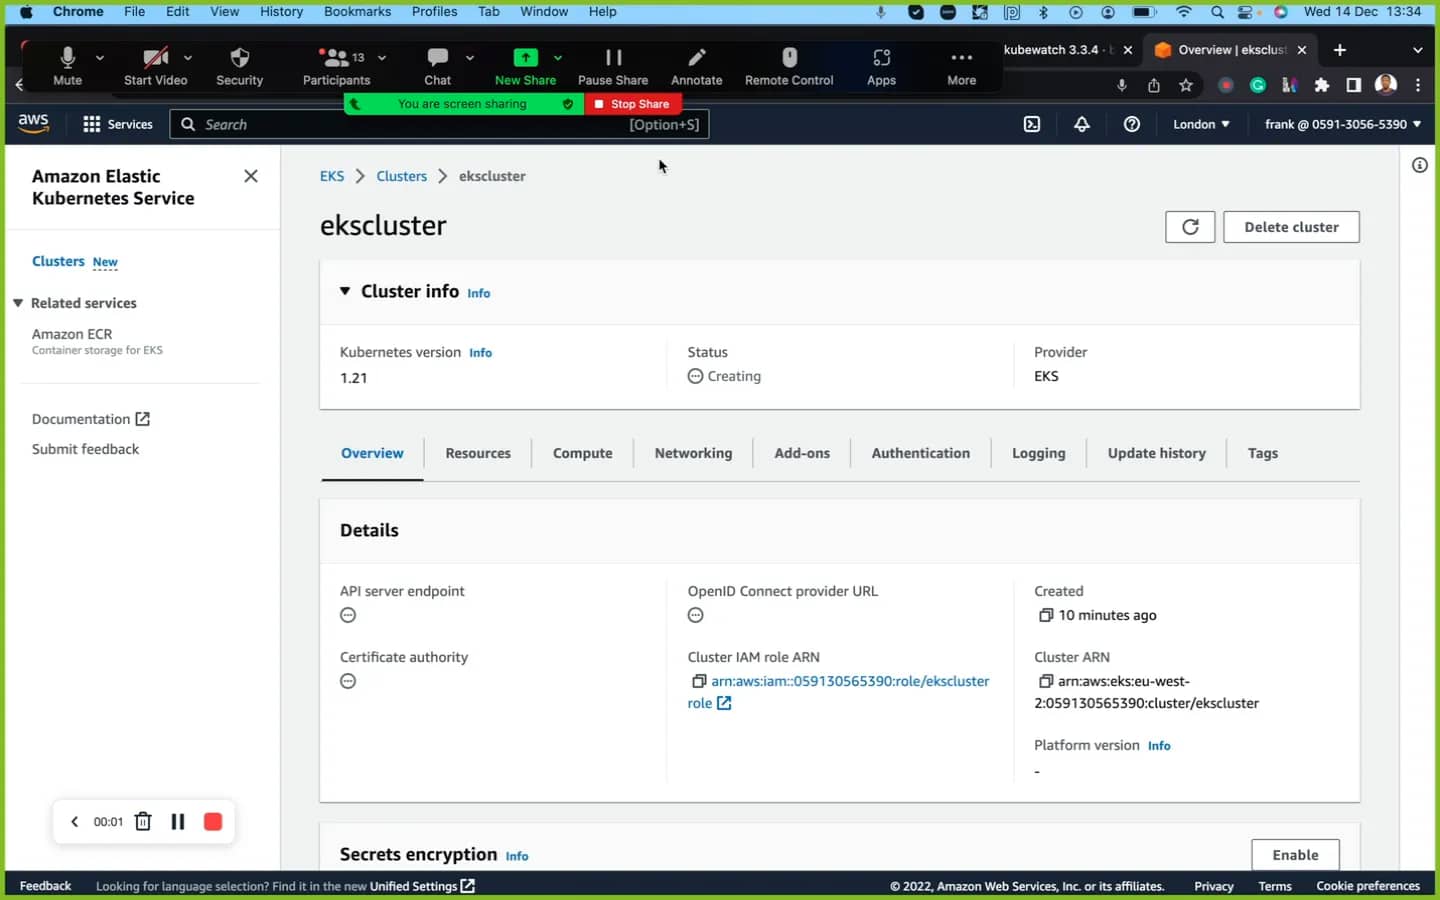
Task: Switch to Resources tab
Action: pos(478,453)
